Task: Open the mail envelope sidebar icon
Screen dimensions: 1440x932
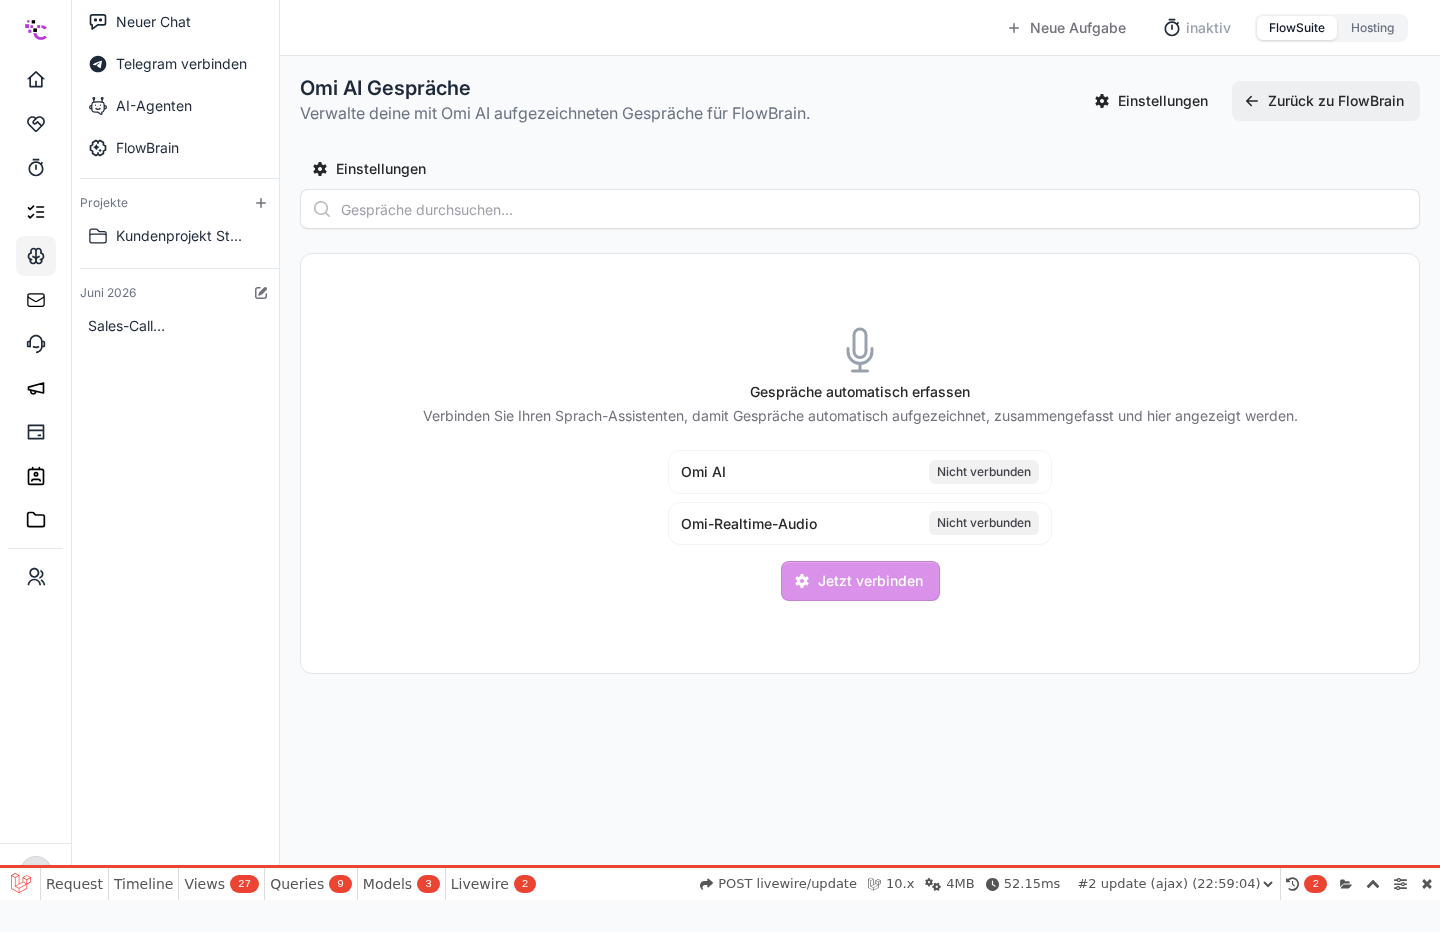Action: [36, 299]
